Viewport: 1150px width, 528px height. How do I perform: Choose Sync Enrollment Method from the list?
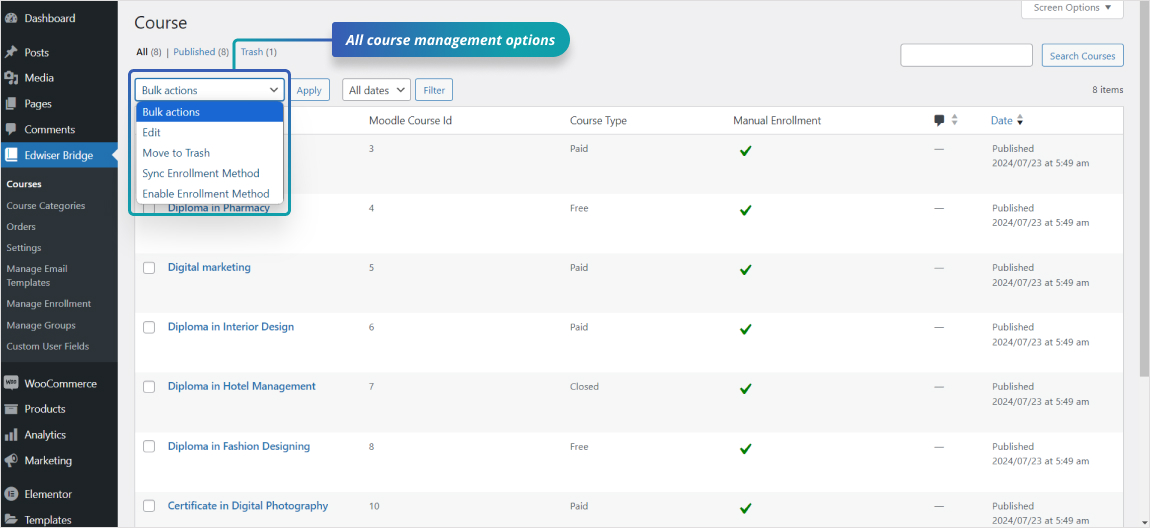pos(201,173)
